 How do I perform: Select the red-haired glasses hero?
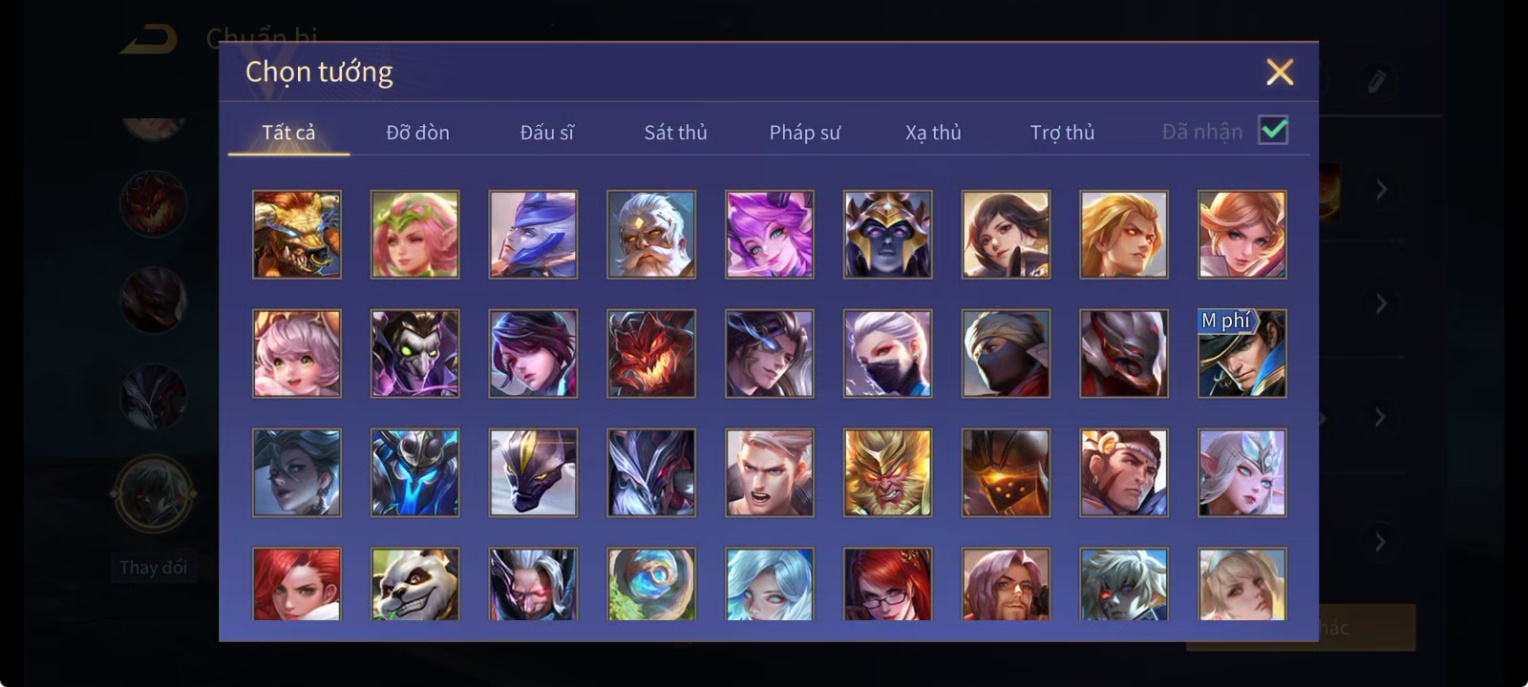pos(887,584)
